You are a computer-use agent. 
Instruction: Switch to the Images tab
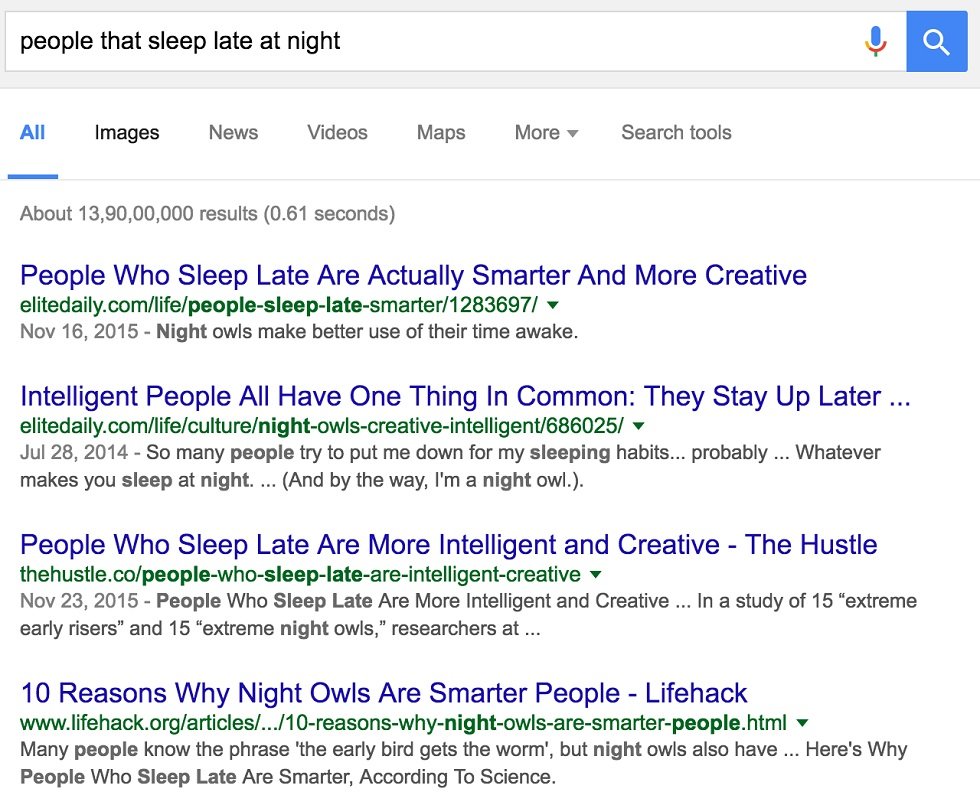click(127, 132)
